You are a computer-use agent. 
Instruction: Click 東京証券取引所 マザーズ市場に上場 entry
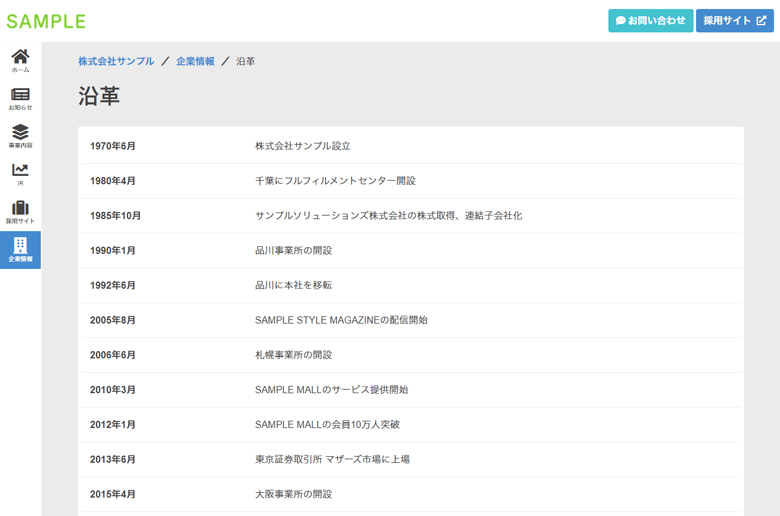(332, 459)
